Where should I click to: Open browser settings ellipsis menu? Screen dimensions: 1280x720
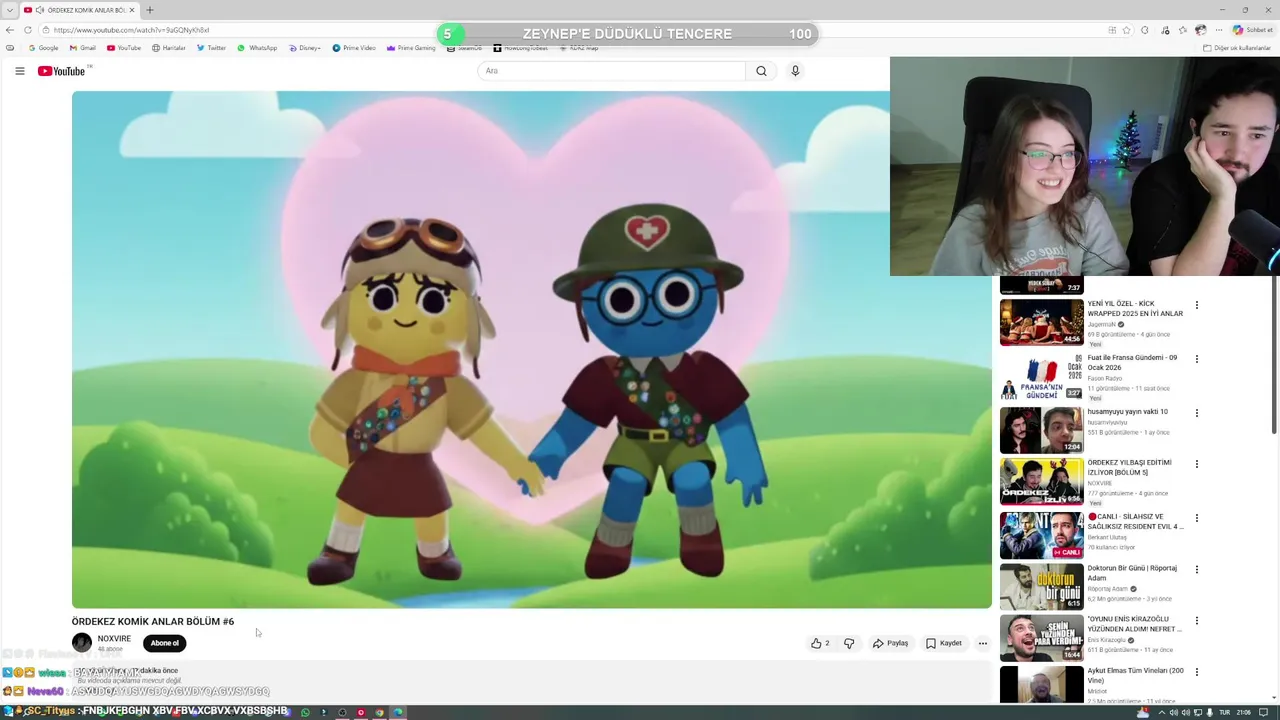[1218, 30]
